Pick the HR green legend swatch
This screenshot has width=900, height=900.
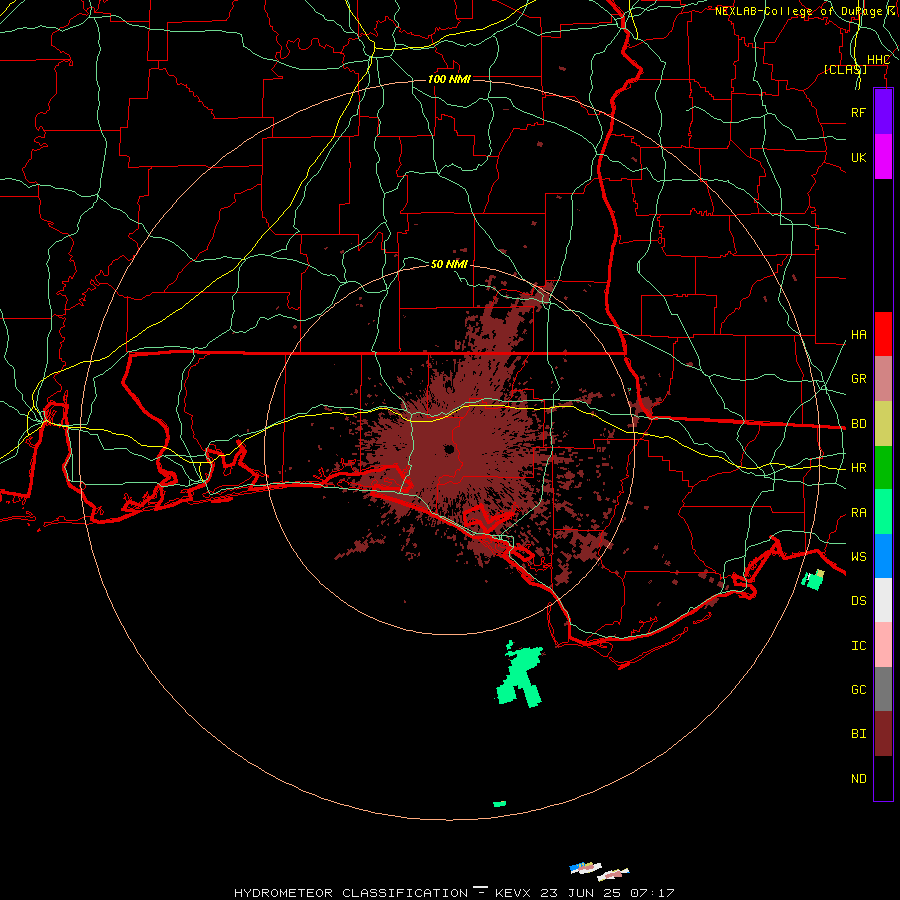883,467
